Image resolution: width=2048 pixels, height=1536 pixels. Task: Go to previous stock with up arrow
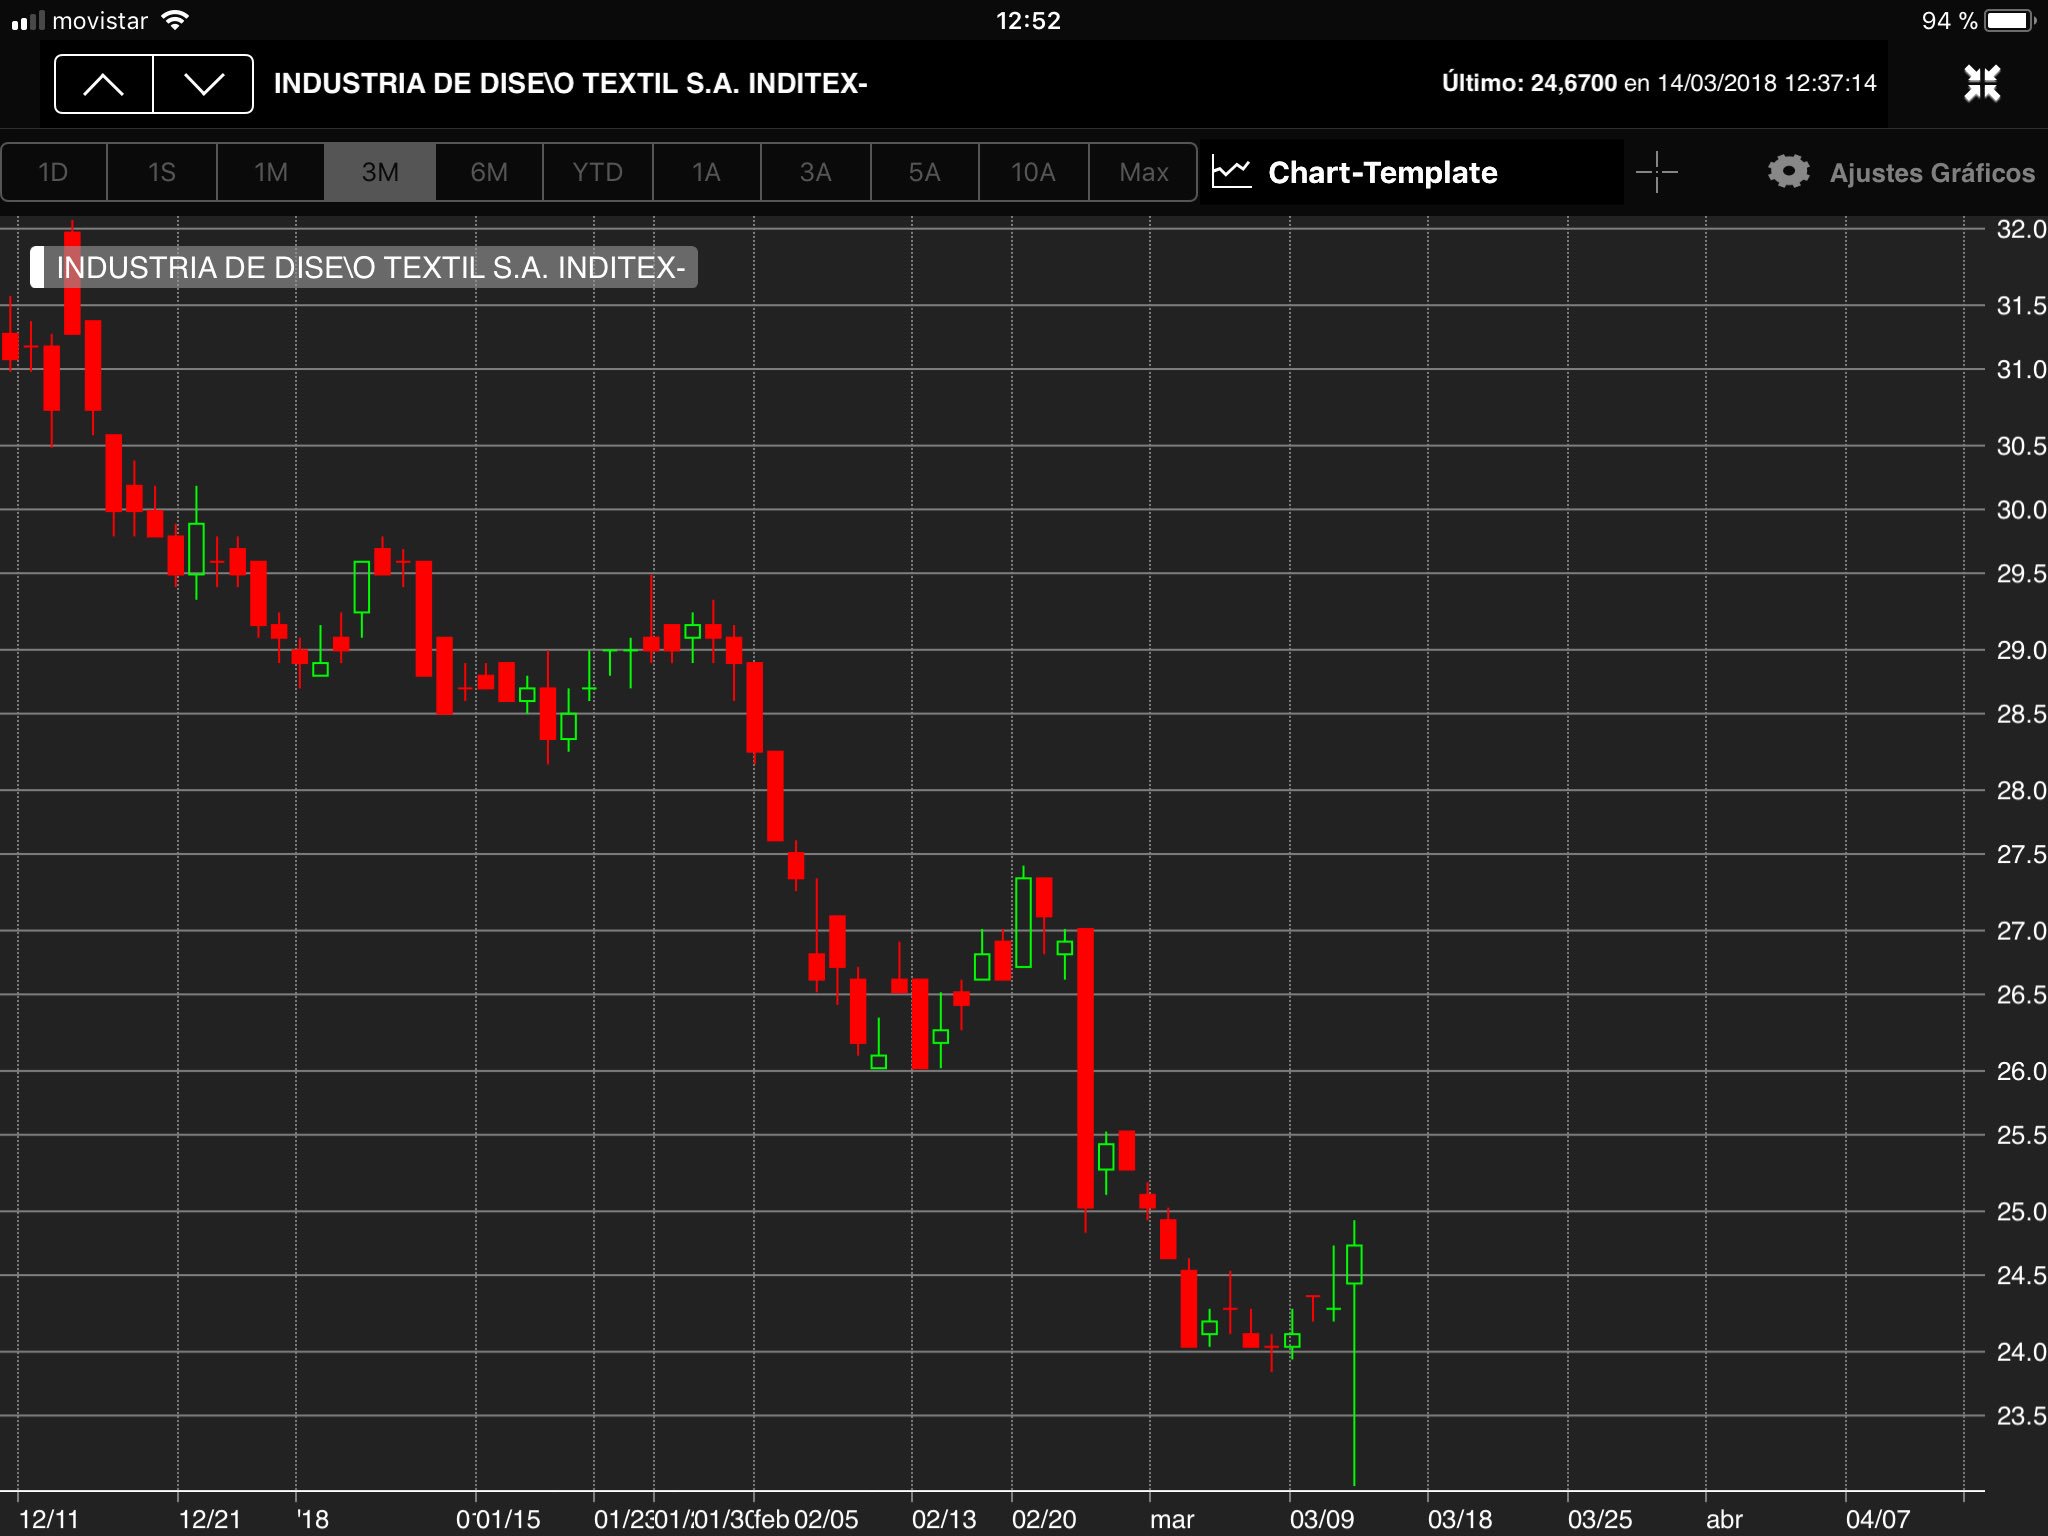[104, 84]
